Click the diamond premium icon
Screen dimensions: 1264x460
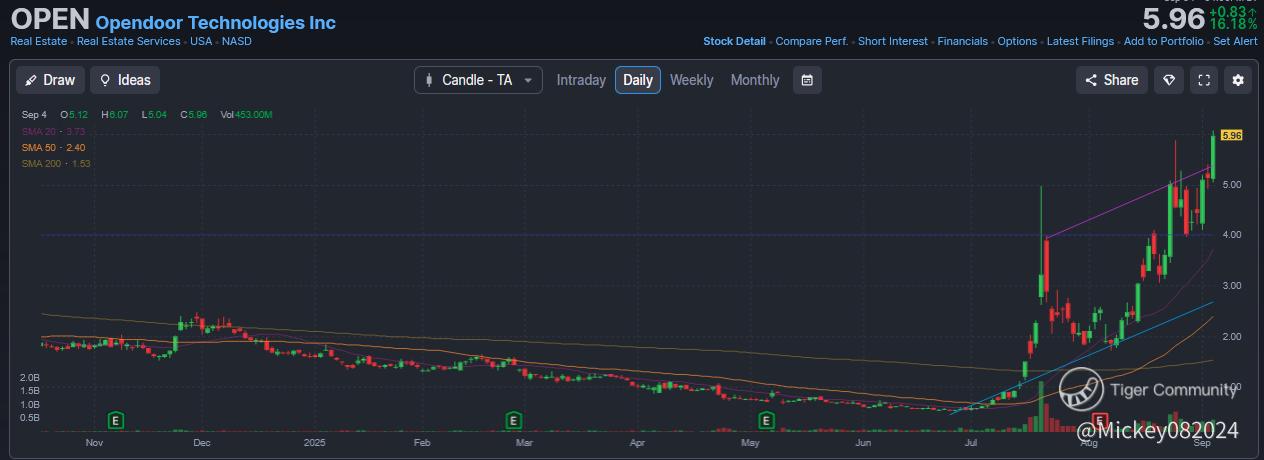click(x=1168, y=80)
